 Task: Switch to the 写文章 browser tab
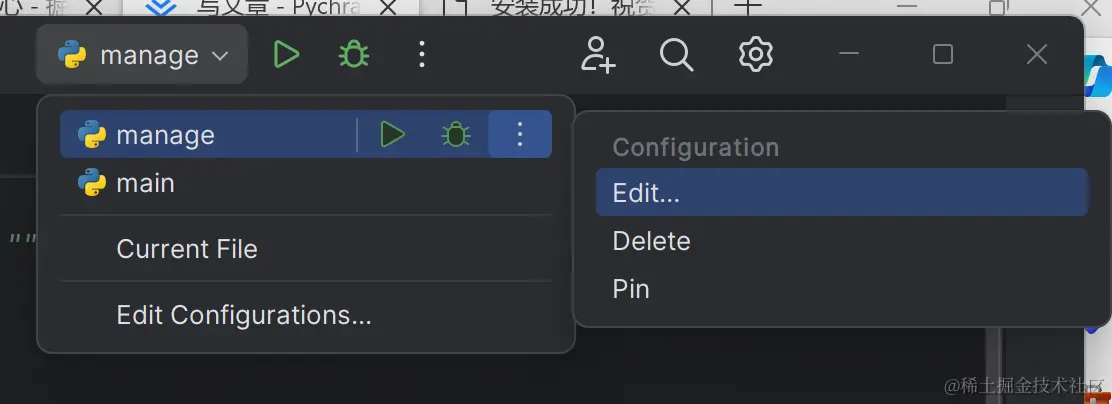click(267, 10)
